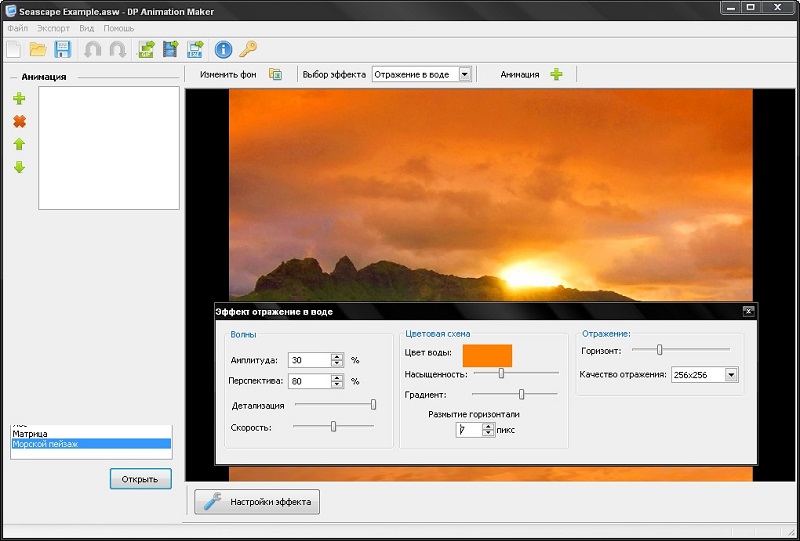Decrease Перспектива value with down arrow
Image resolution: width=800 pixels, height=541 pixels.
click(337, 384)
